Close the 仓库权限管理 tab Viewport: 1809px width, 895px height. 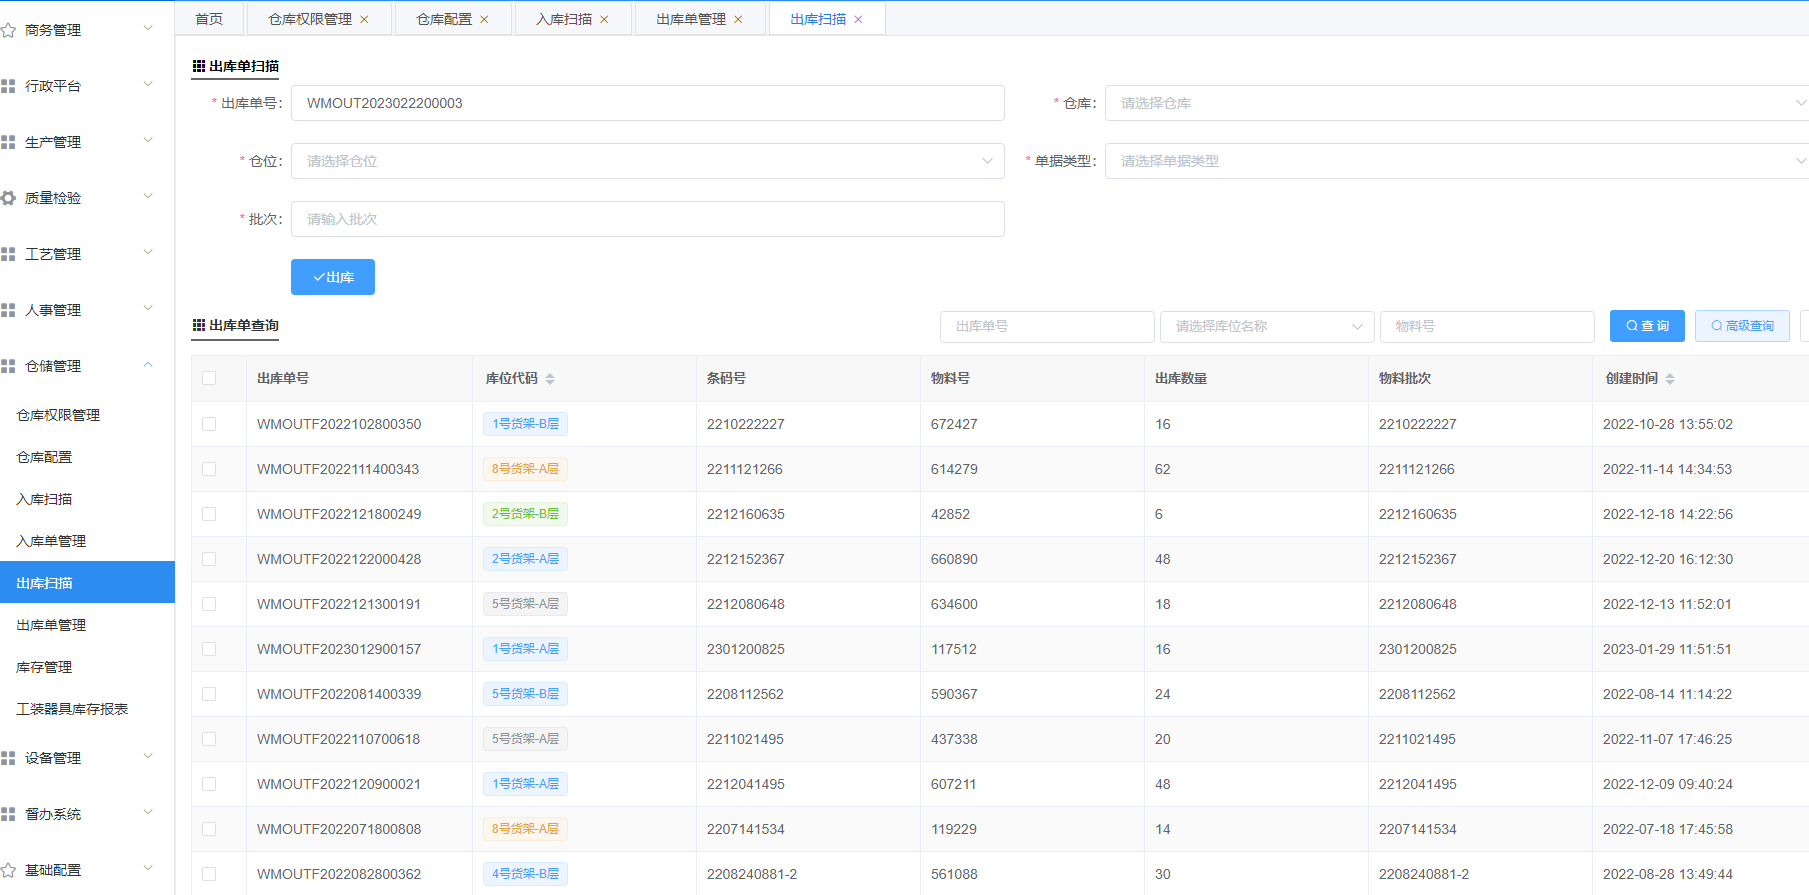tap(364, 19)
